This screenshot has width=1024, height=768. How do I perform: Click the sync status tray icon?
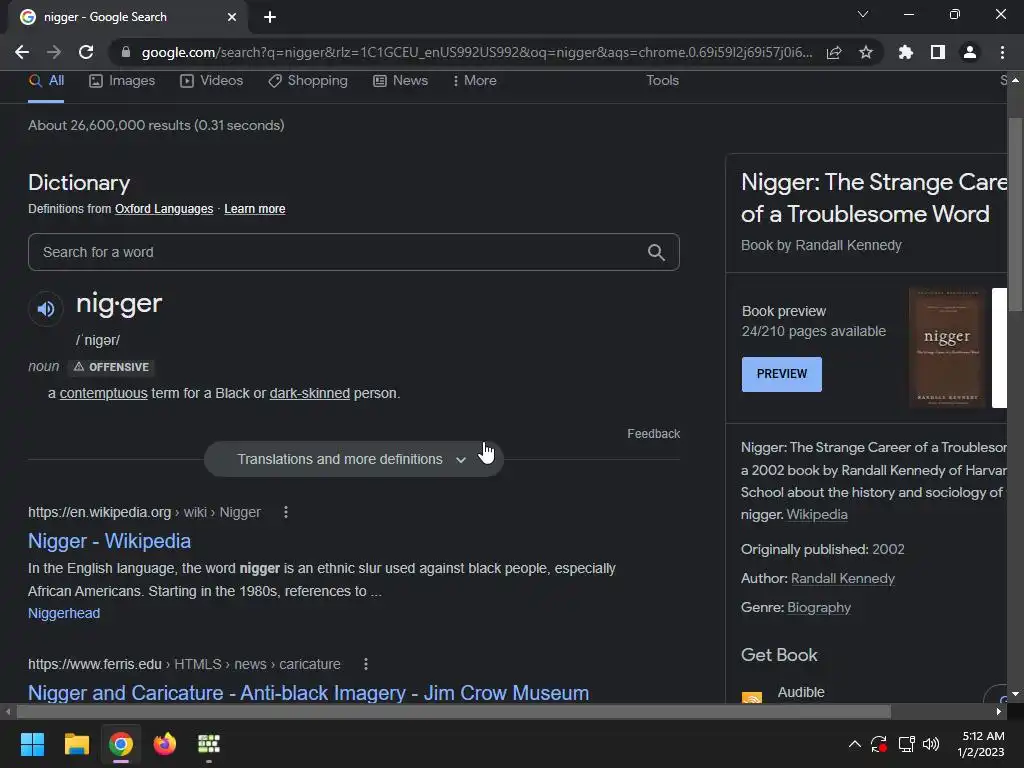click(x=879, y=744)
